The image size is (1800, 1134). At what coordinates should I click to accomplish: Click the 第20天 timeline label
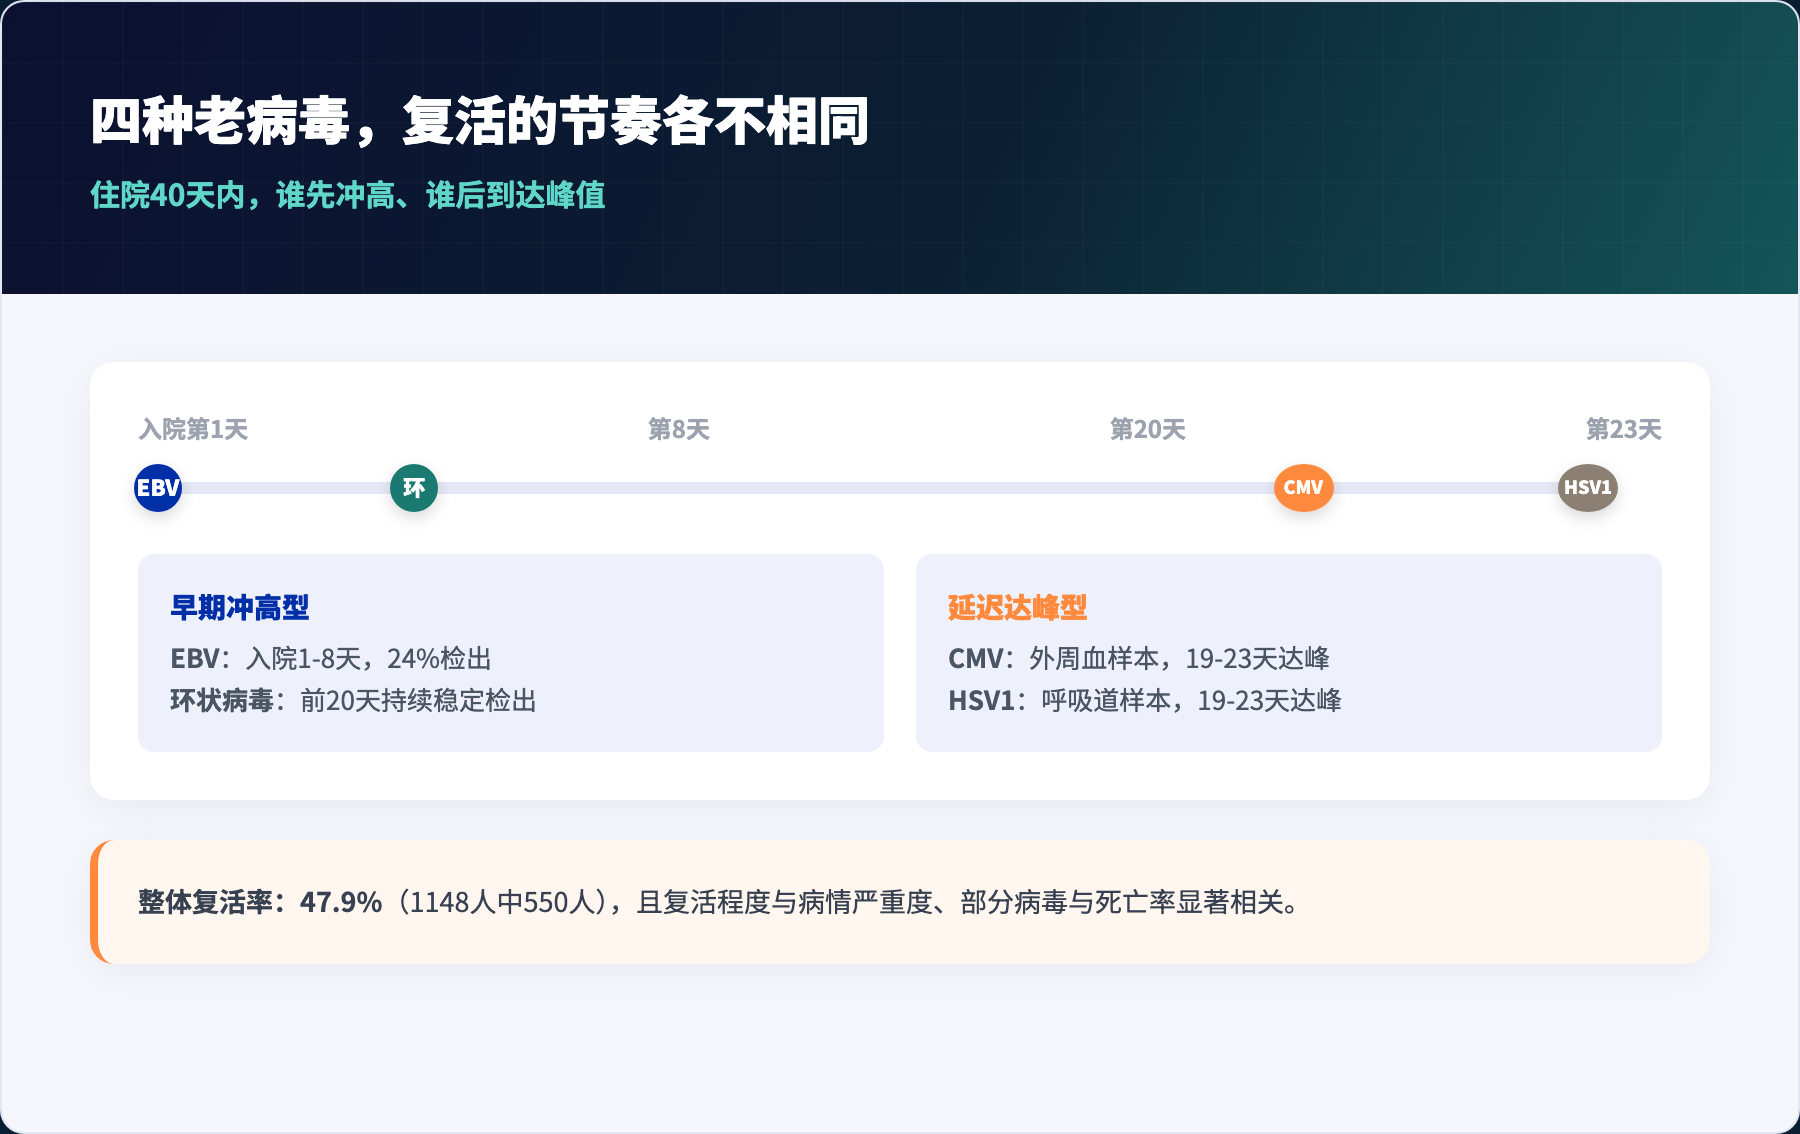tap(1148, 429)
